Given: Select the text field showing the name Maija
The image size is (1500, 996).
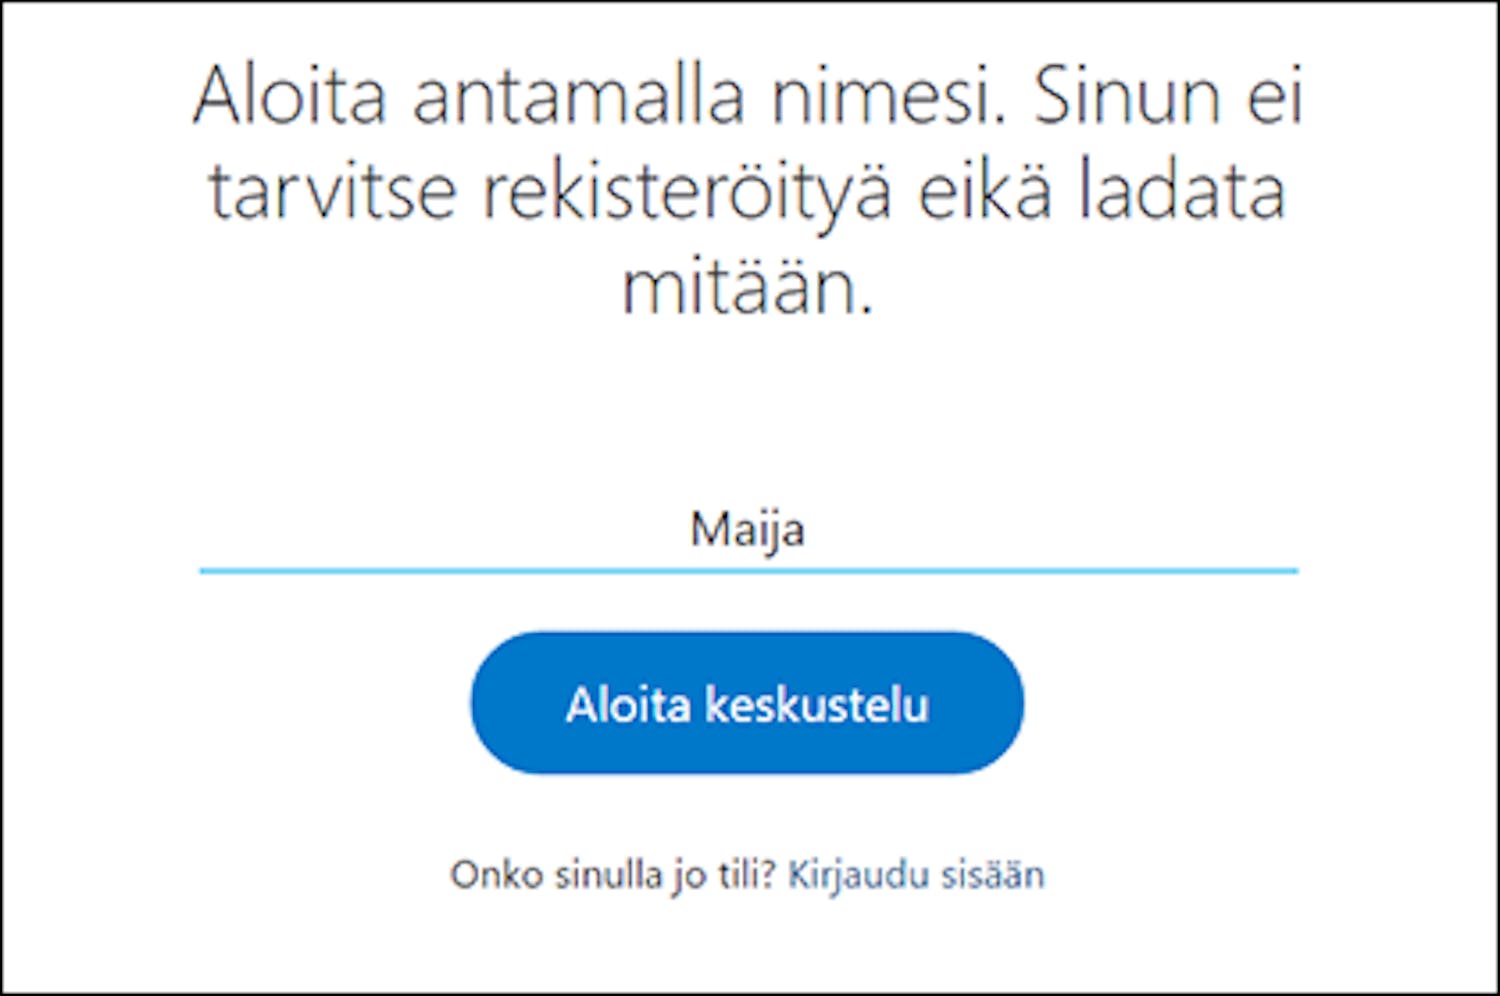Looking at the screenshot, I should click(x=747, y=529).
